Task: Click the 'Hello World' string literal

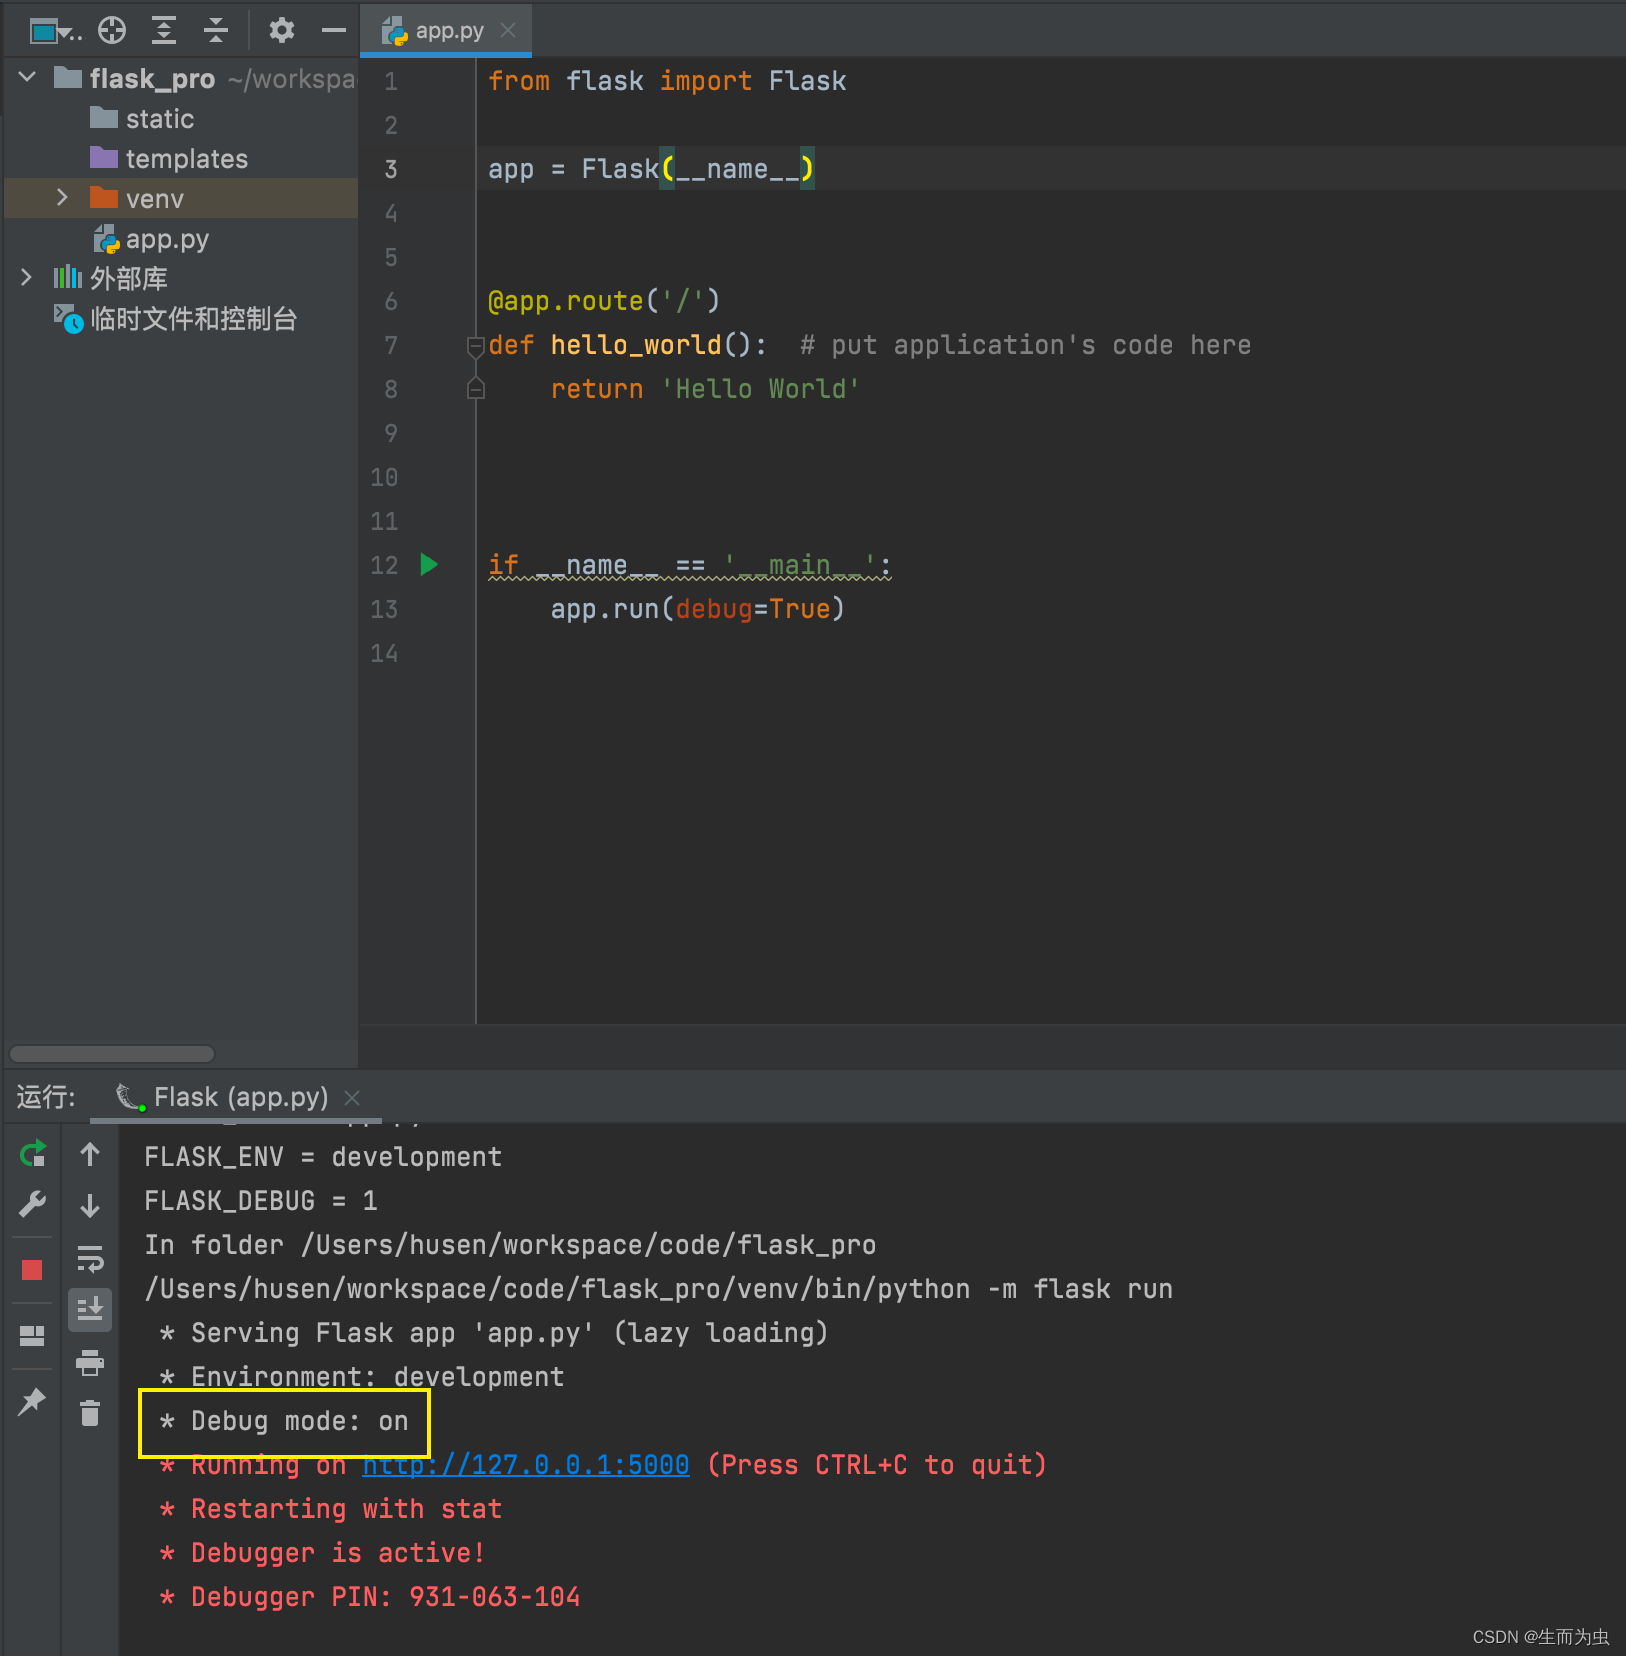Action: tap(760, 389)
